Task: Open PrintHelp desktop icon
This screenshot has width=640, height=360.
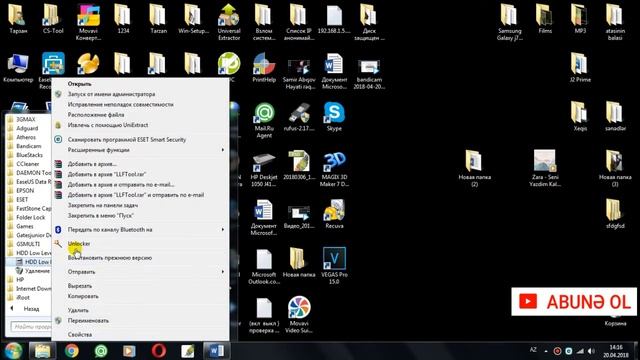Action: tap(264, 68)
